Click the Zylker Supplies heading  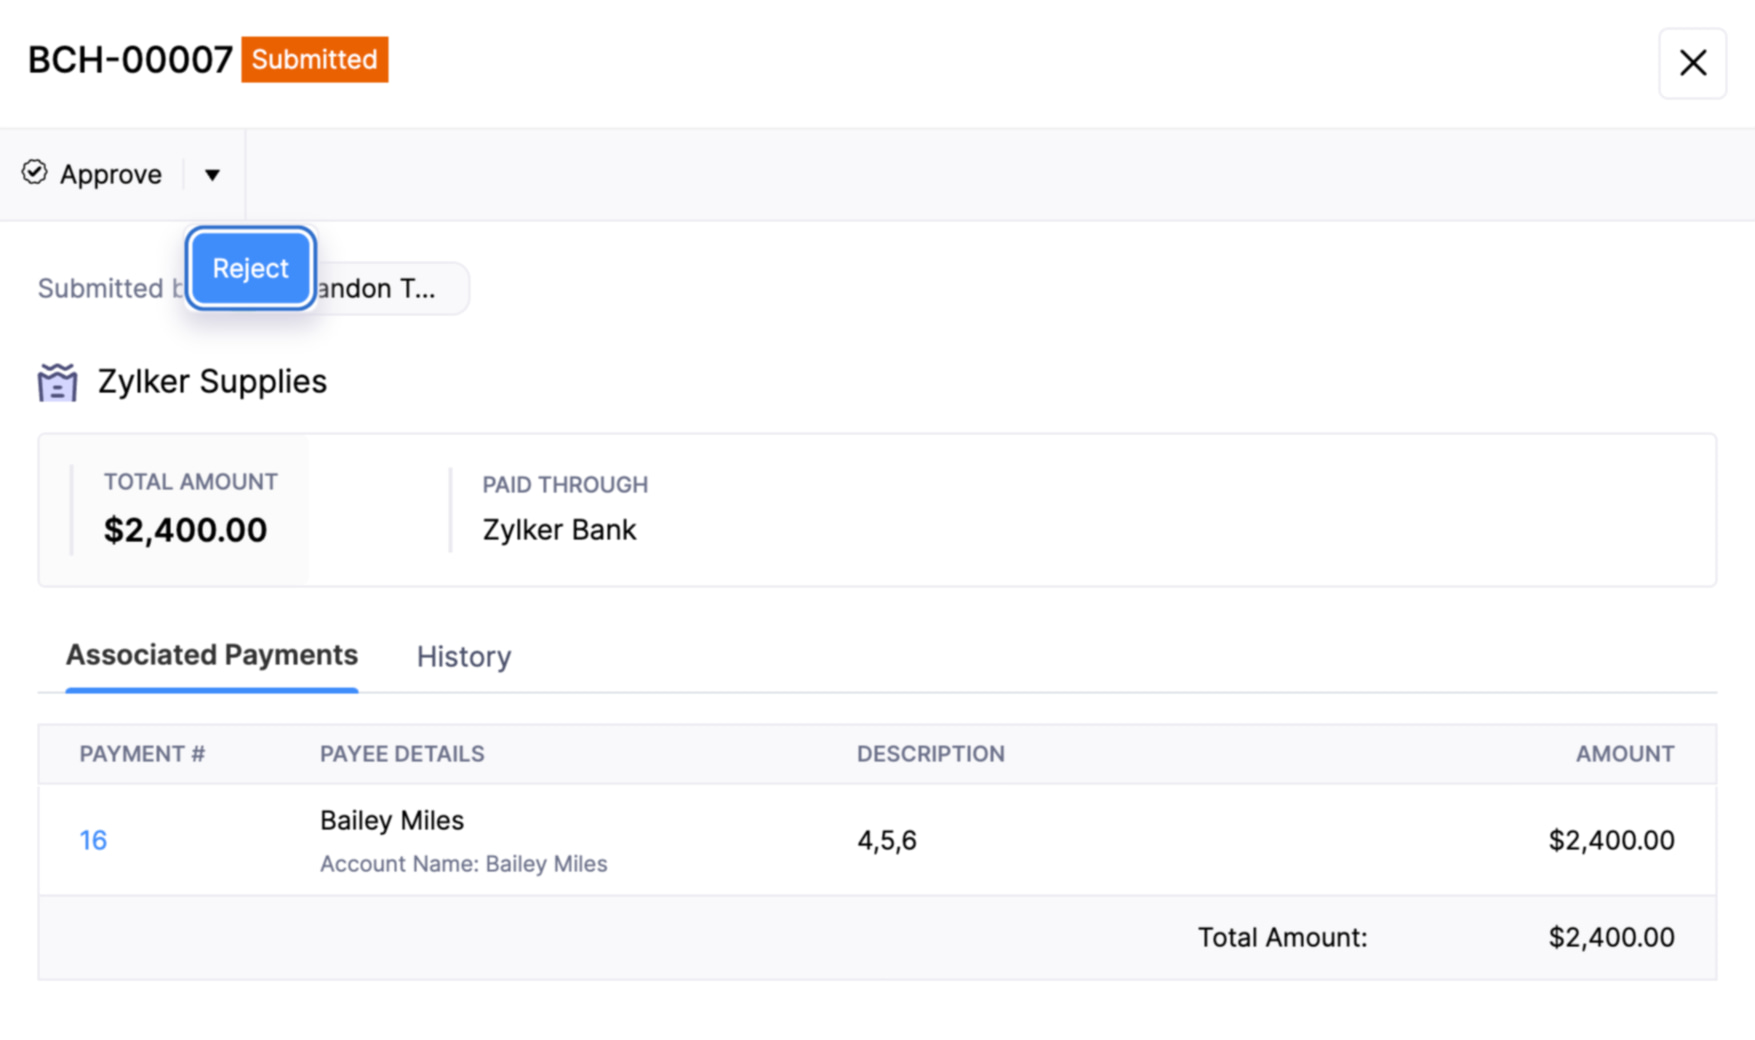pyautogui.click(x=212, y=382)
